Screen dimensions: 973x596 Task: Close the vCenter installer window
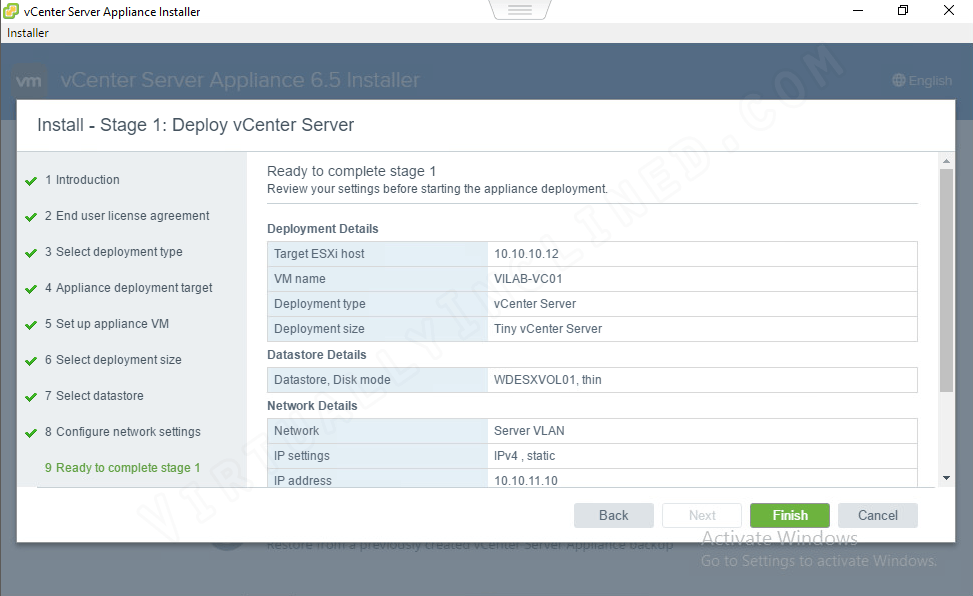[949, 11]
